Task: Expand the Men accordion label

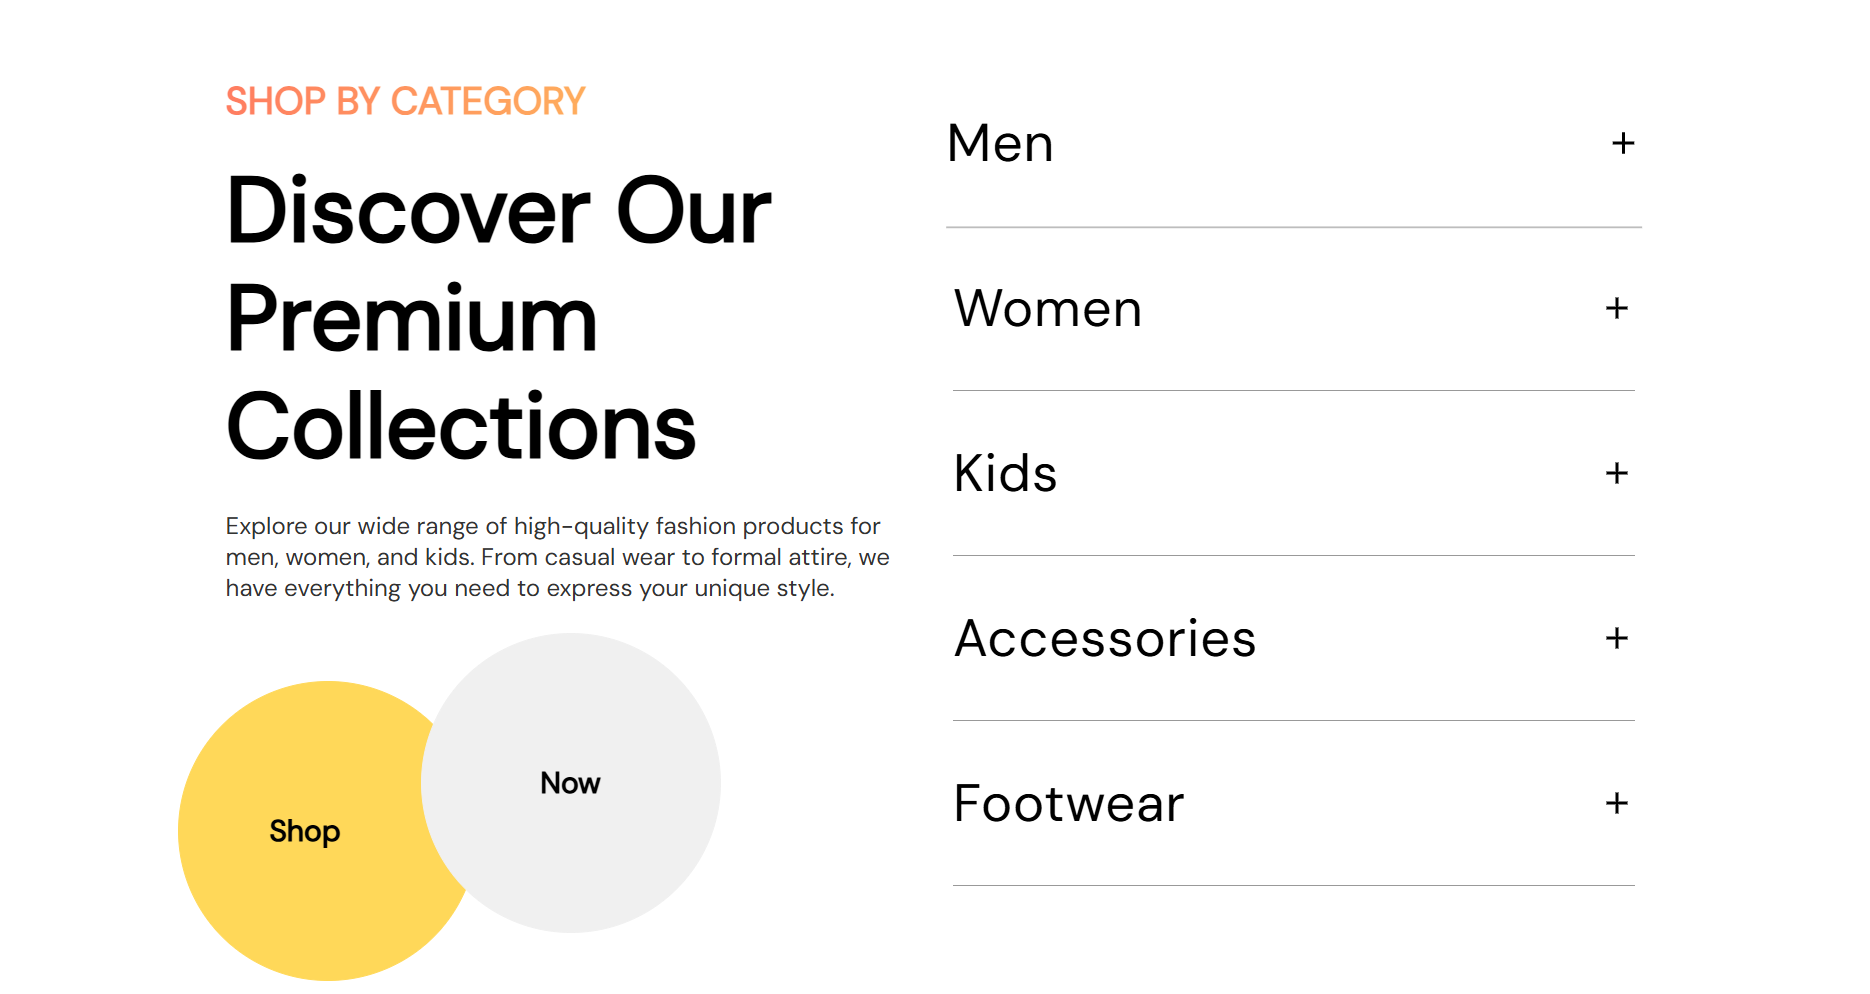Action: pyautogui.click(x=1000, y=144)
